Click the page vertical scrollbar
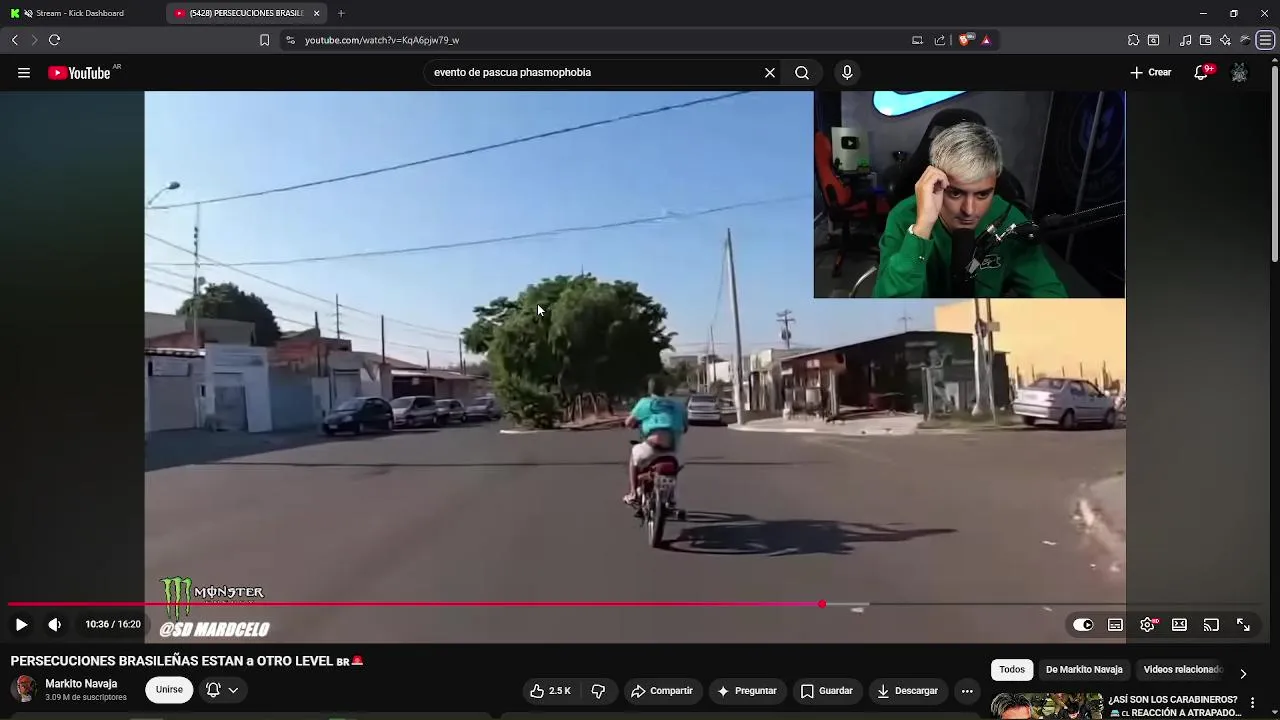The width and height of the screenshot is (1280, 720). pyautogui.click(x=1274, y=165)
